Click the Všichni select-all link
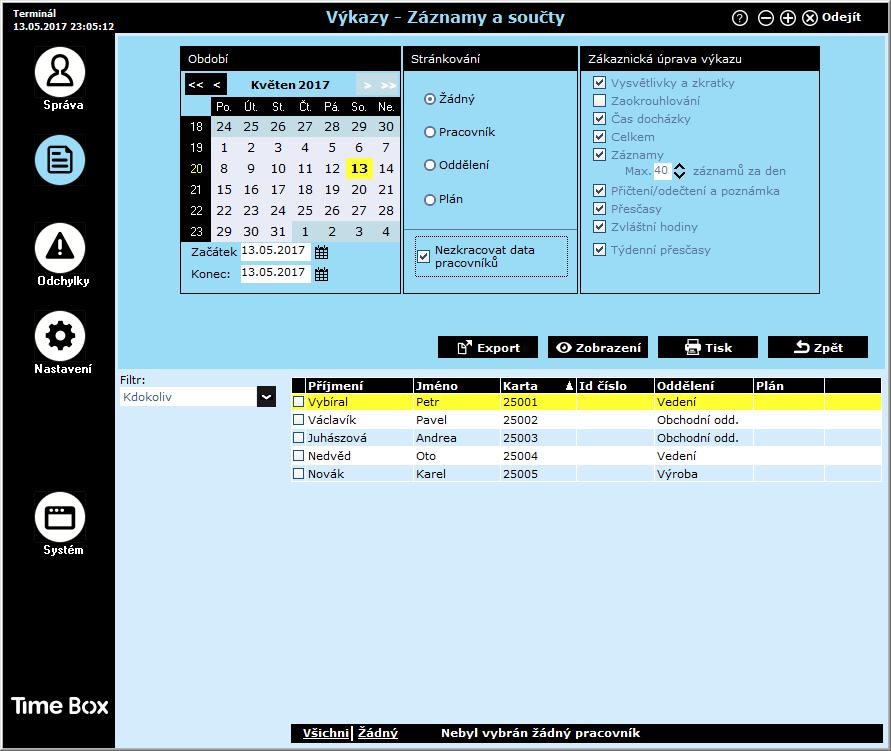The height and width of the screenshot is (751, 891). pyautogui.click(x=326, y=733)
